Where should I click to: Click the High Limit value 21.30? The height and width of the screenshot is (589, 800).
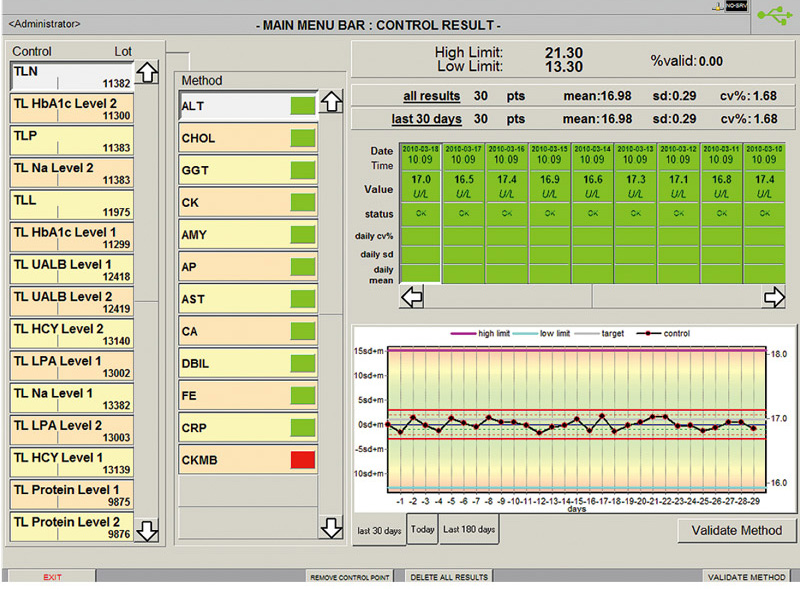point(564,53)
